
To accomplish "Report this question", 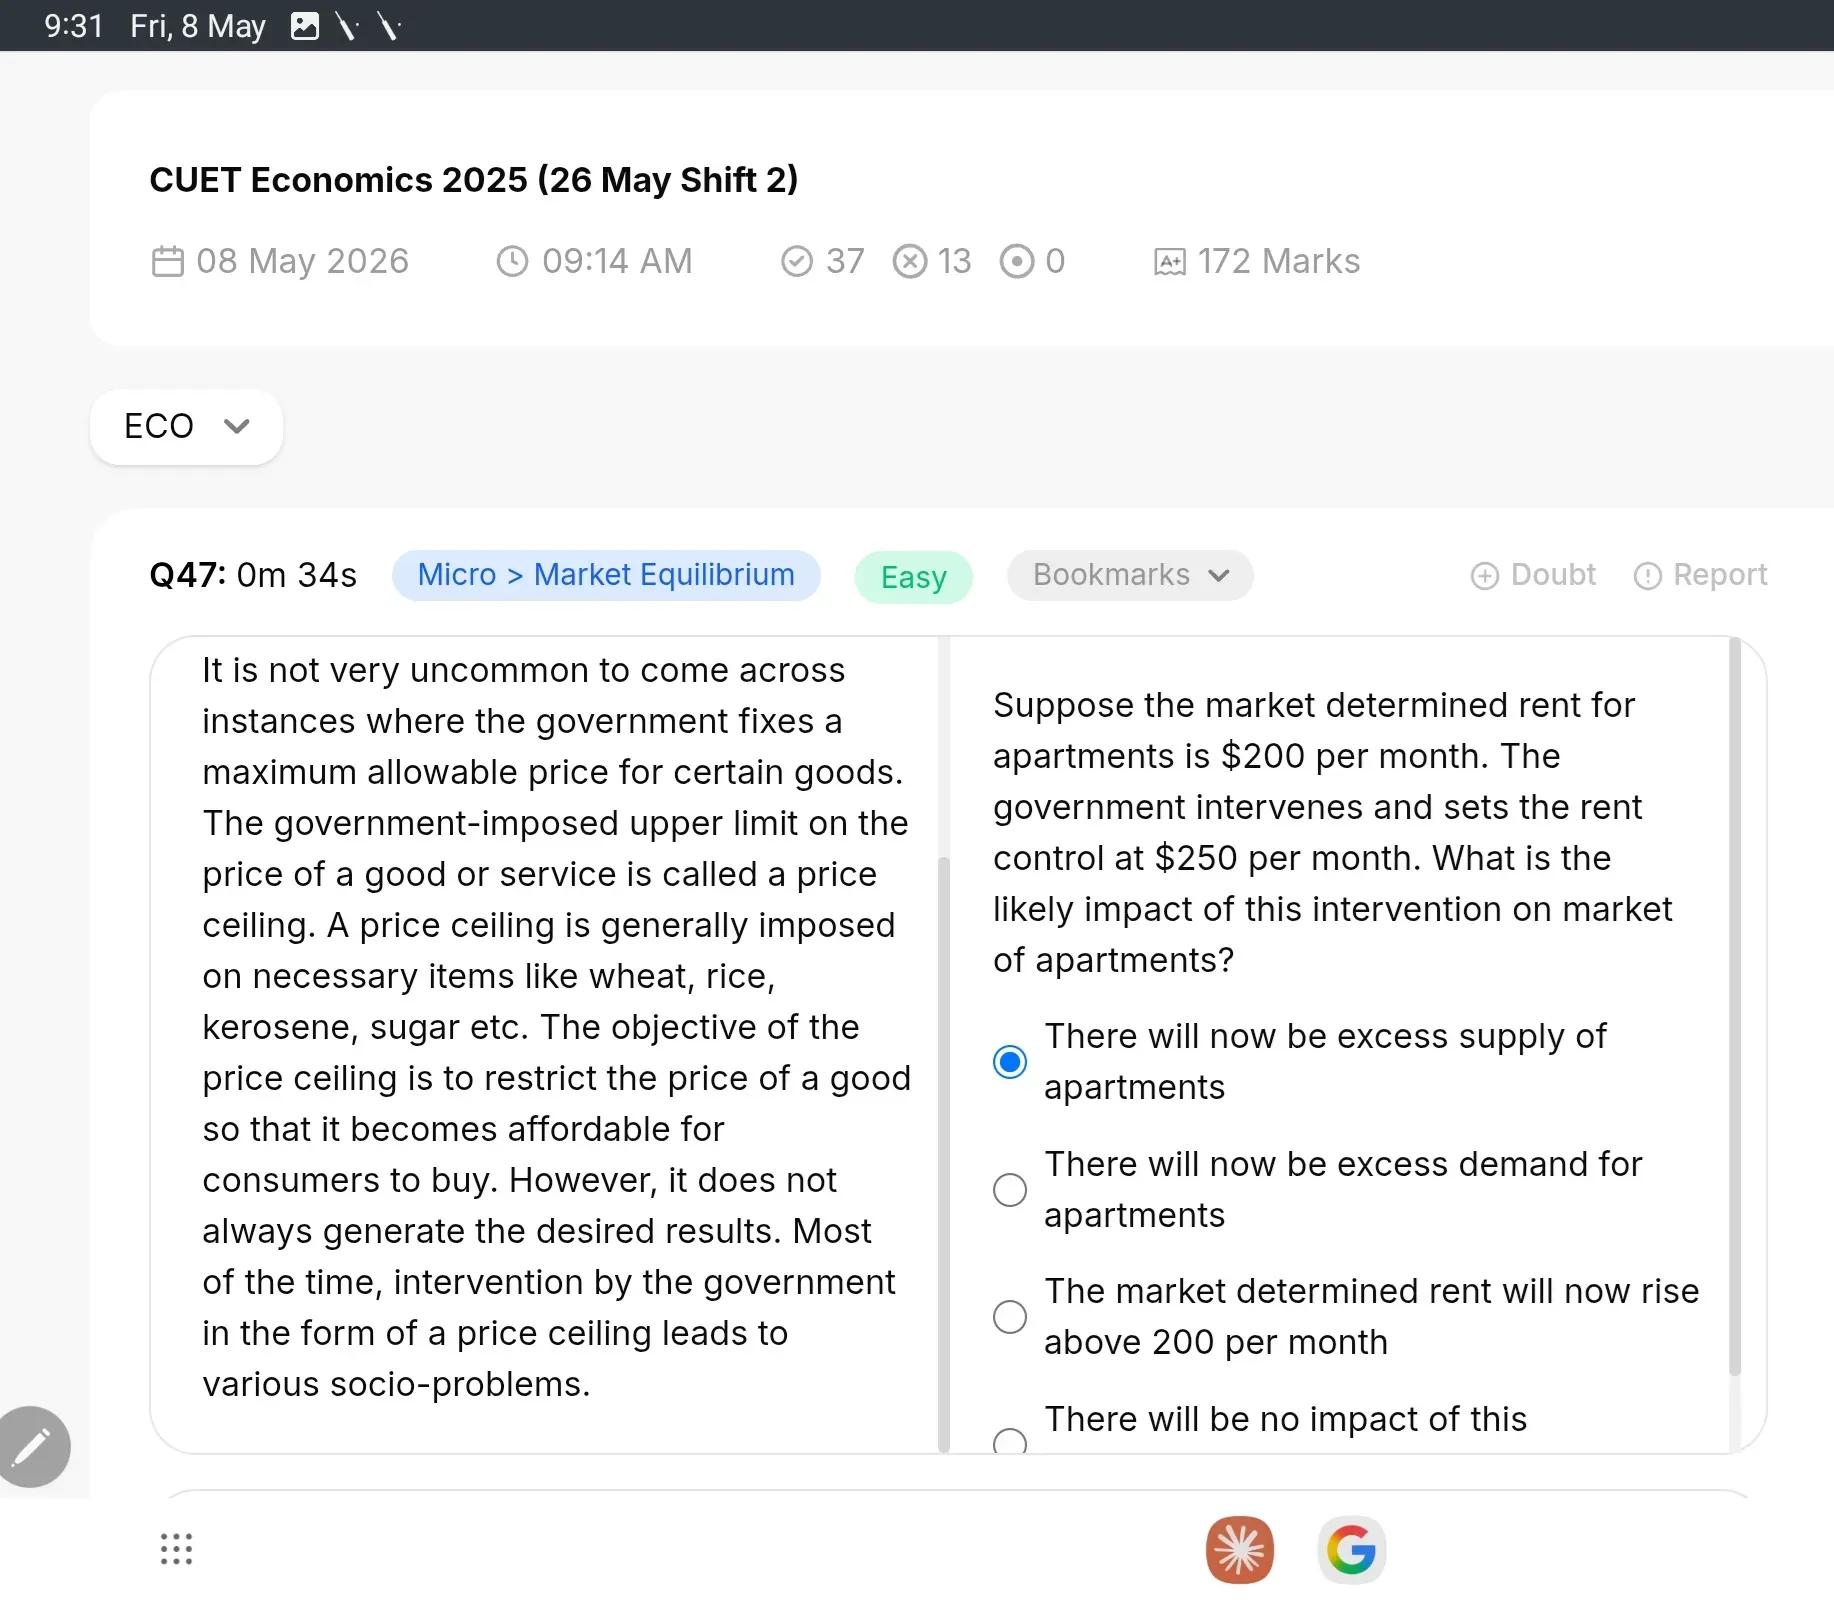I will [1700, 575].
